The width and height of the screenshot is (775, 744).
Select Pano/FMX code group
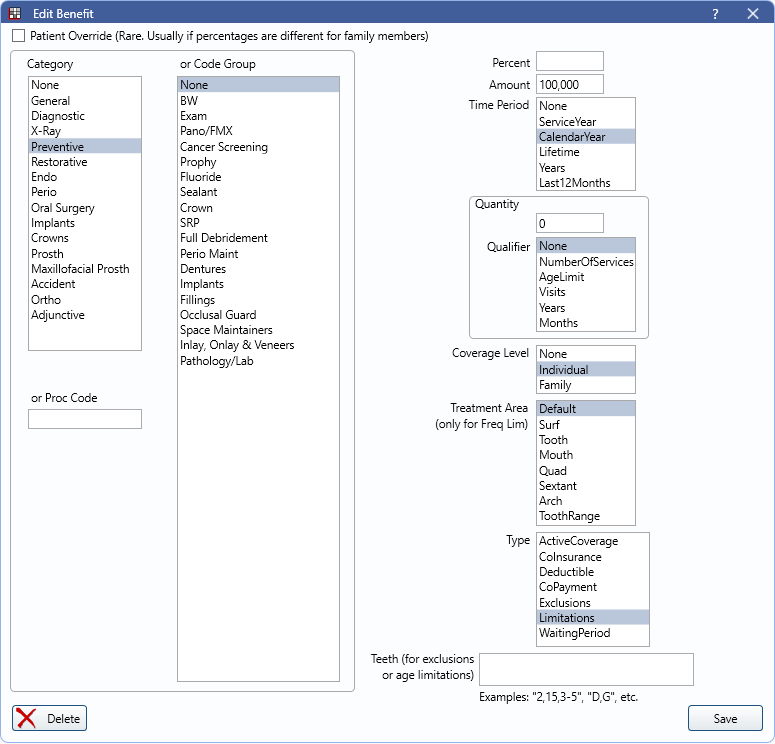pos(206,131)
